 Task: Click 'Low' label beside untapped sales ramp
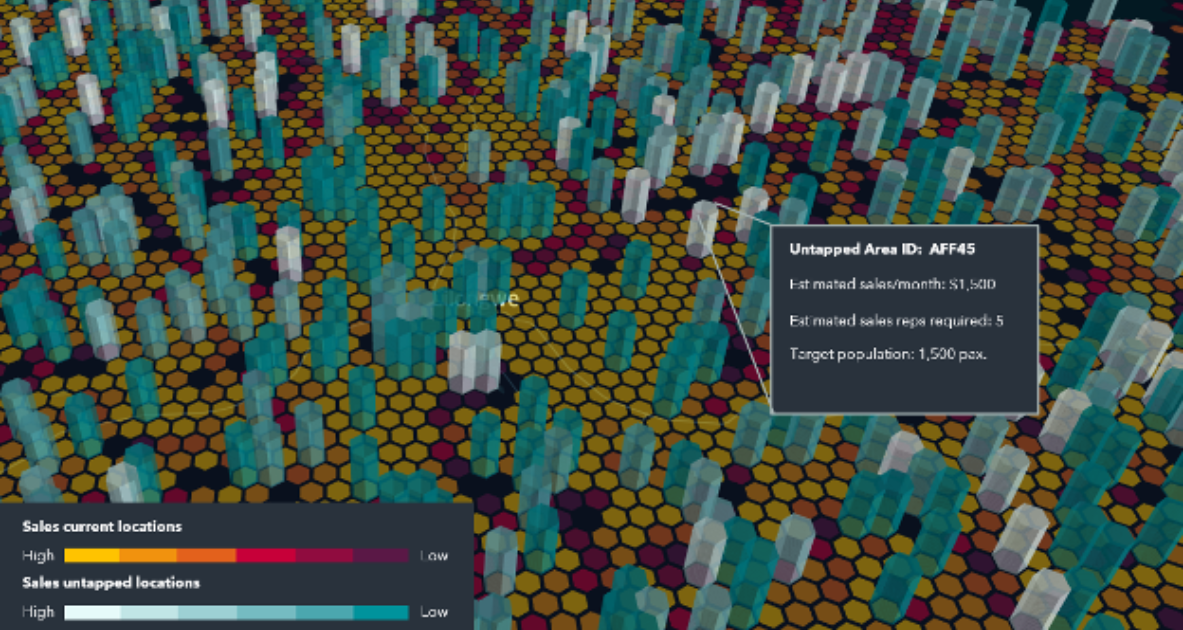[434, 612]
